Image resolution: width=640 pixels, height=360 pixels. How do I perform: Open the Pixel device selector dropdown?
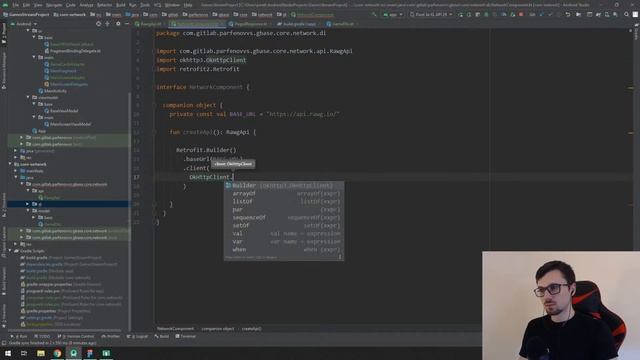(431, 14)
